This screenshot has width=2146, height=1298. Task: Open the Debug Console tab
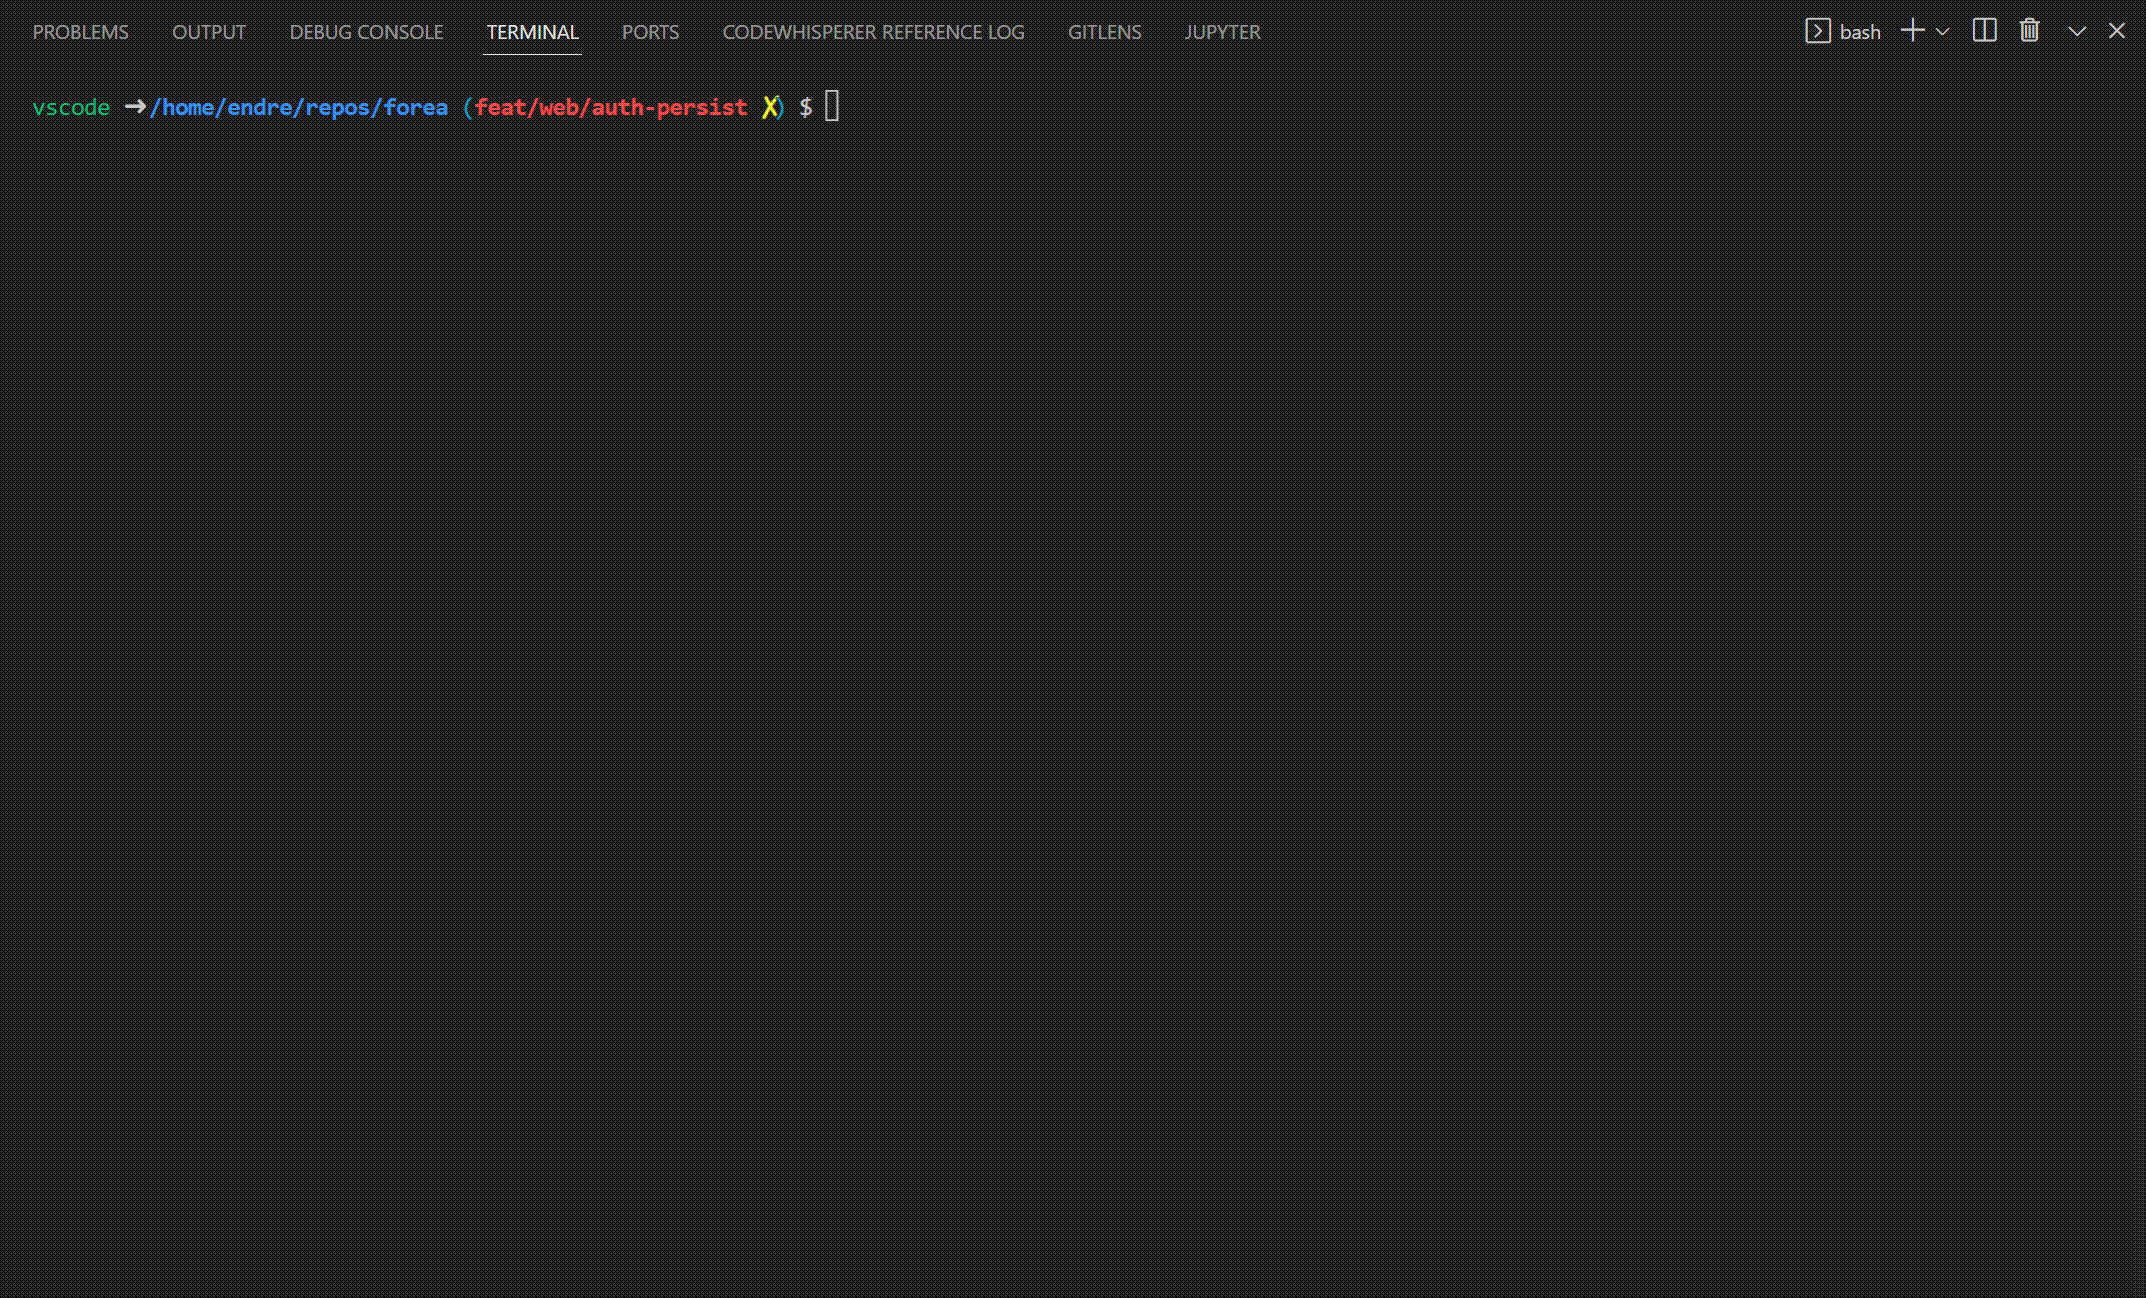pyautogui.click(x=366, y=32)
